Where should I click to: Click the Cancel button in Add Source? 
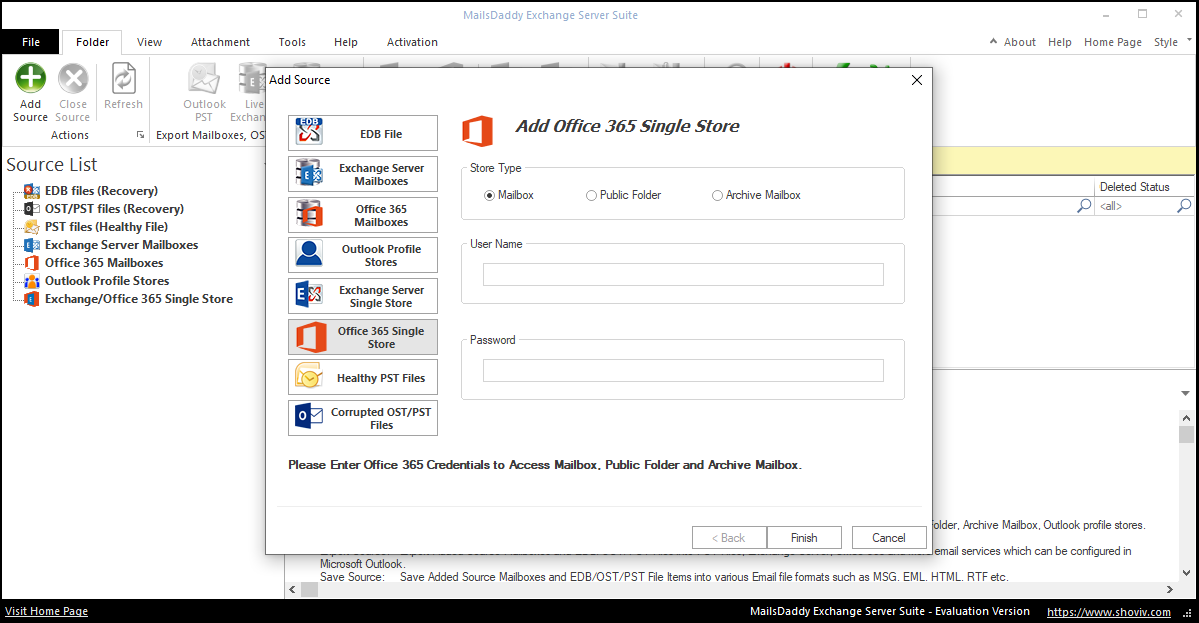(889, 537)
